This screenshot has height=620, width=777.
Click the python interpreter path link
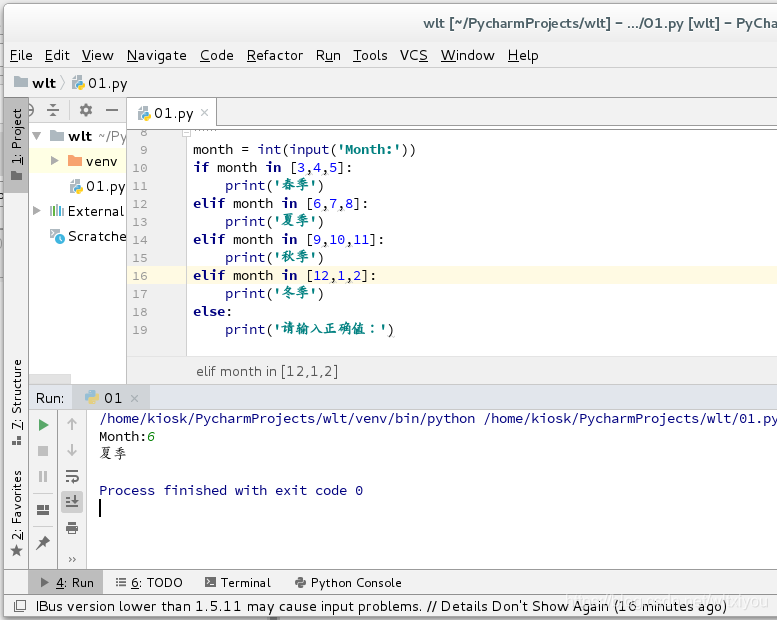click(x=287, y=419)
